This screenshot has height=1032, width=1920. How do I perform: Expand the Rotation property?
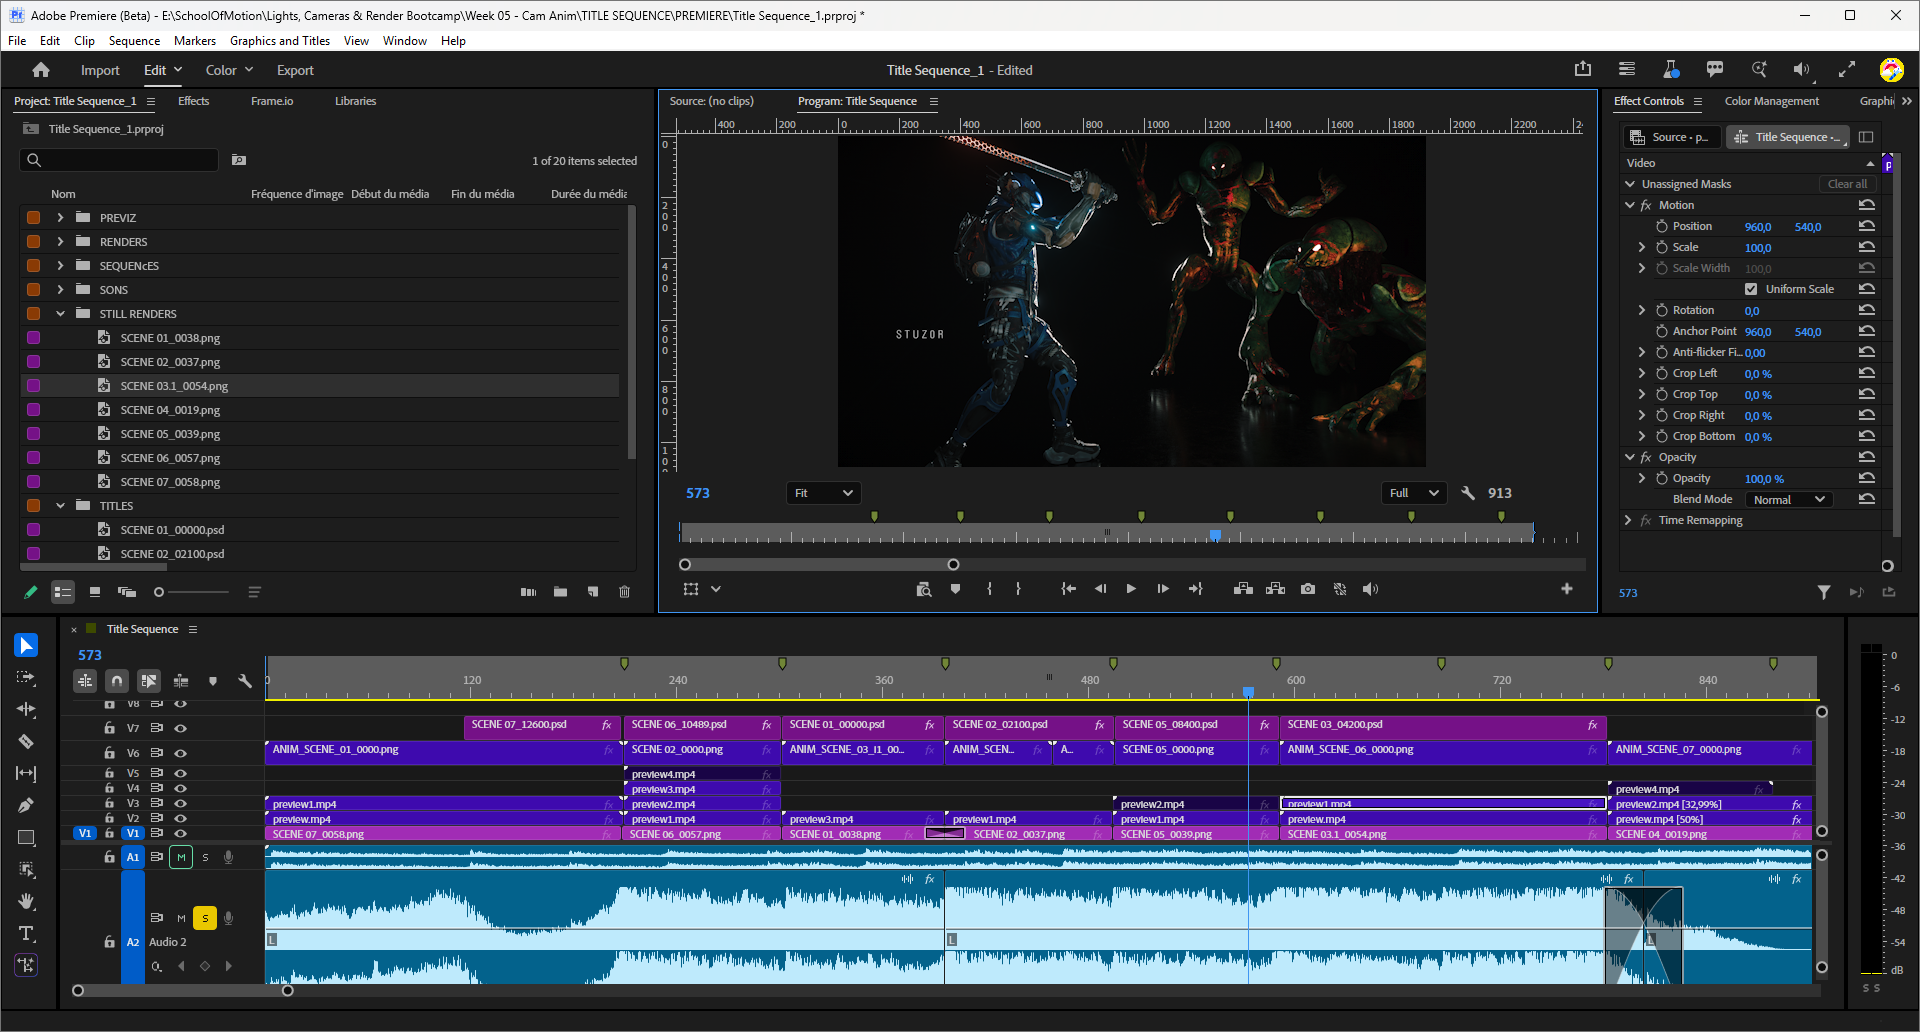tap(1642, 310)
